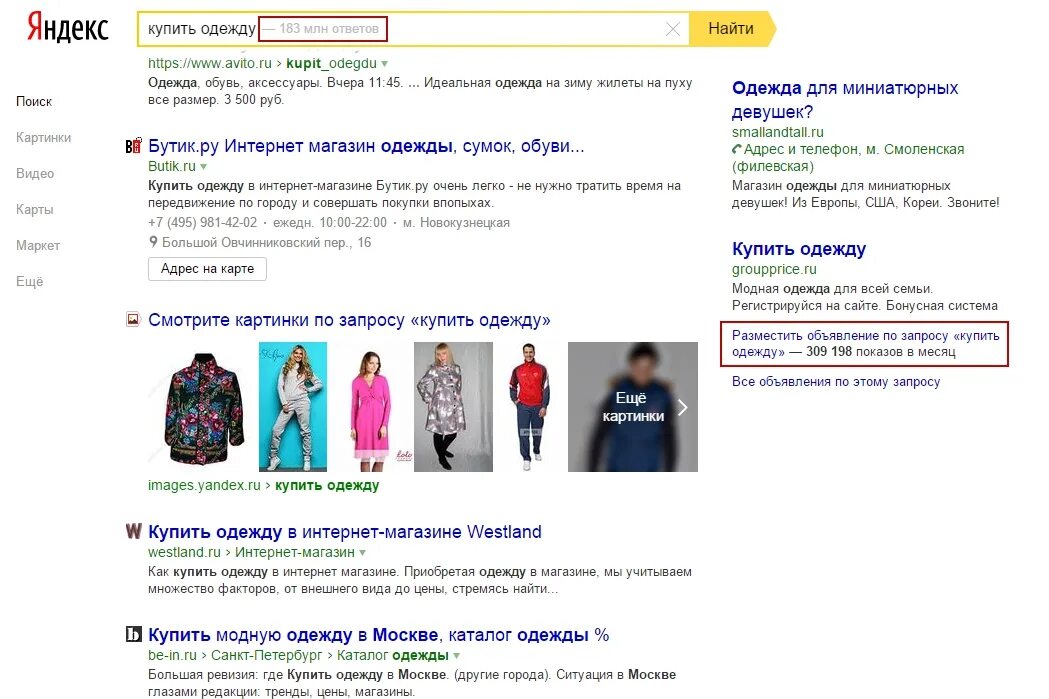Click the Бутик.ру favicon icon
This screenshot has height=699, width=1049.
(134, 145)
